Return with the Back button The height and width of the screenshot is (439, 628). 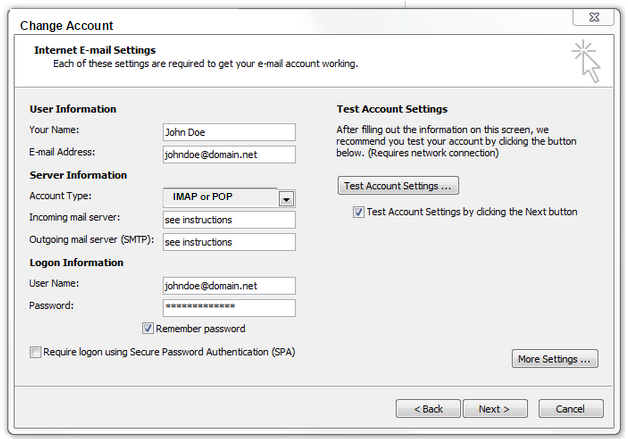pos(428,409)
